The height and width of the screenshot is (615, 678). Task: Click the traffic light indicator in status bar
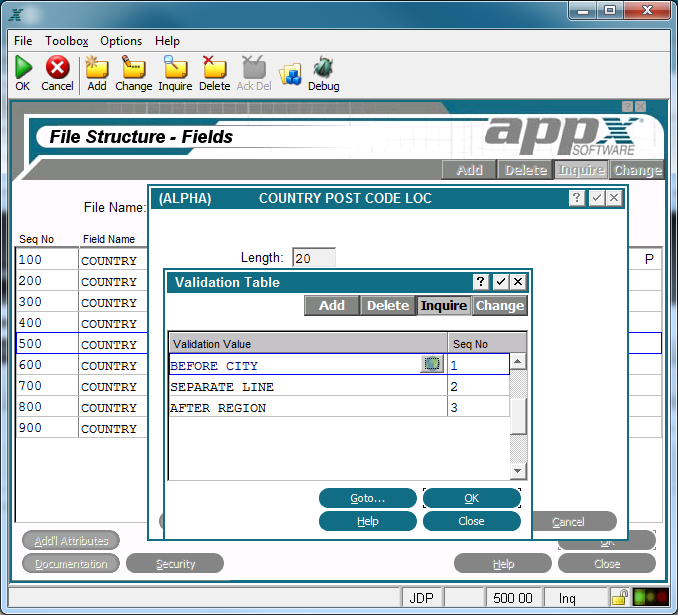pos(650,597)
